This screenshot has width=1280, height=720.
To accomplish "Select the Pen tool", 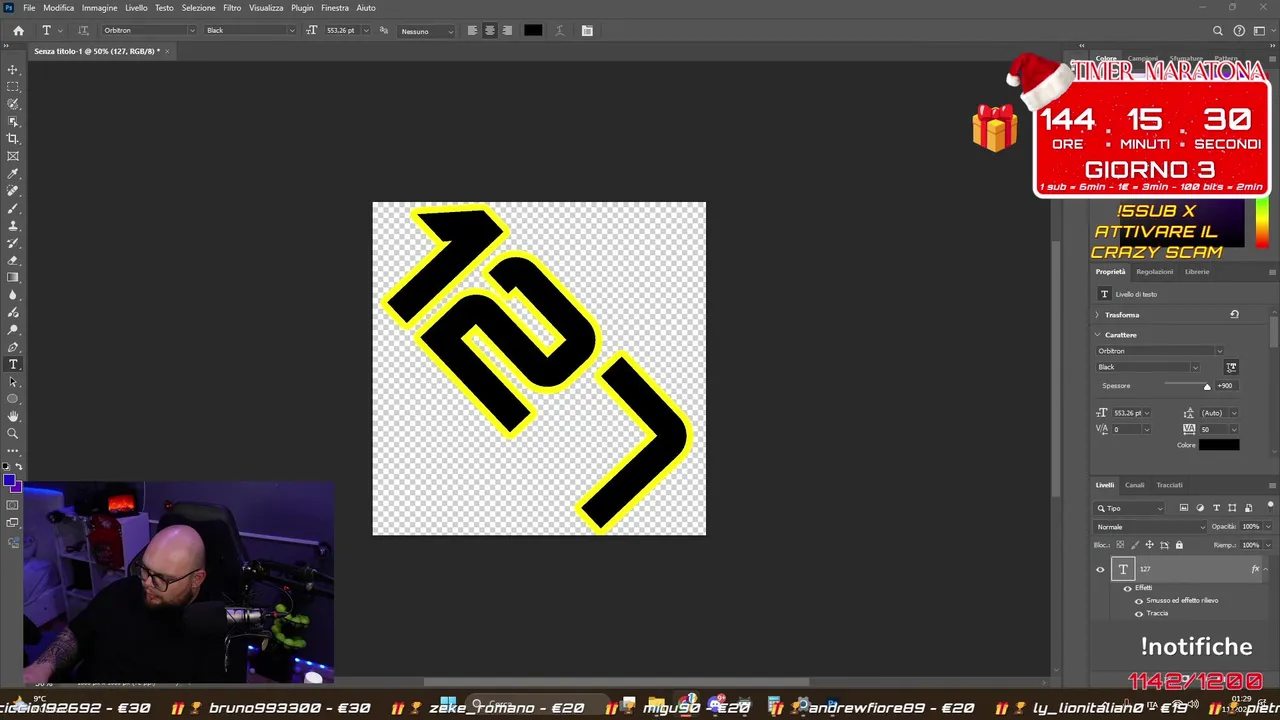I will [x=13, y=347].
